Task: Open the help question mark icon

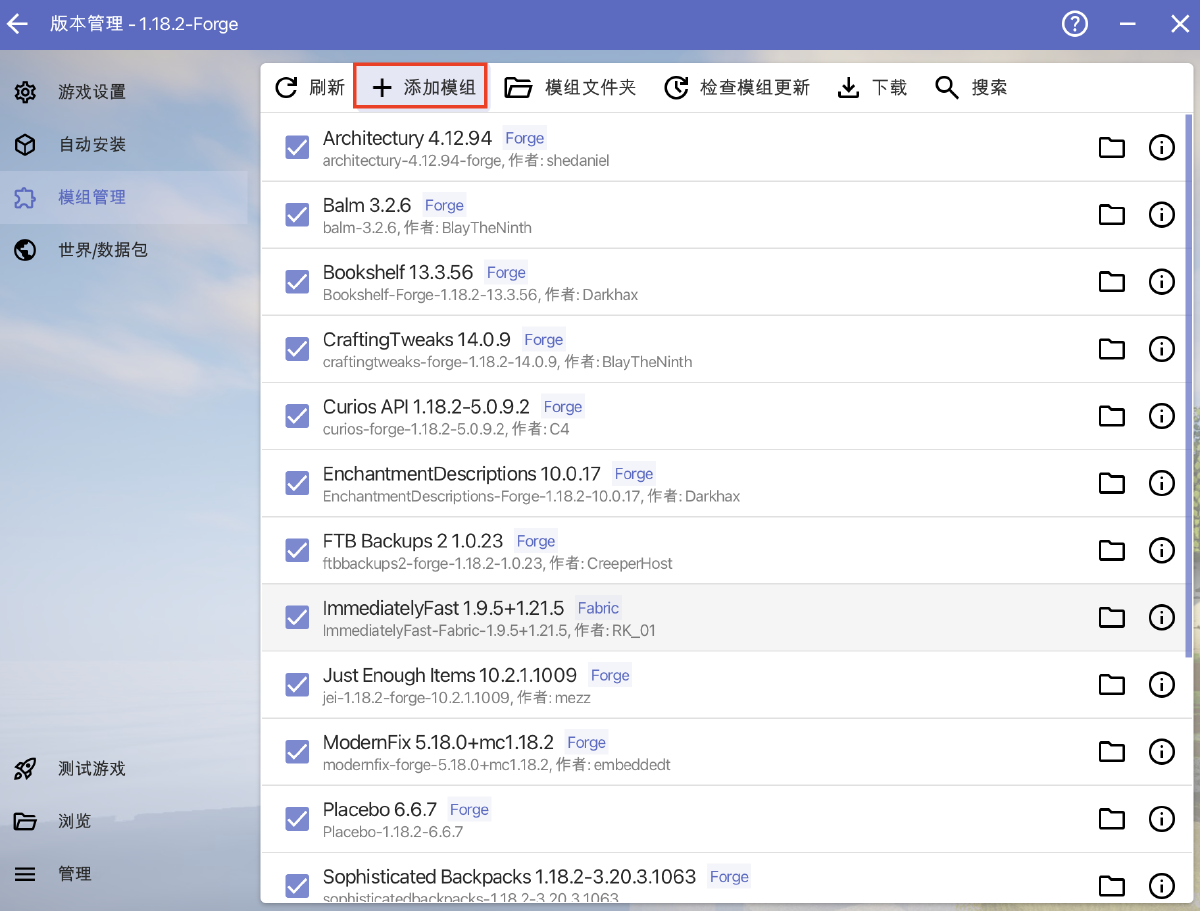Action: click(1074, 24)
